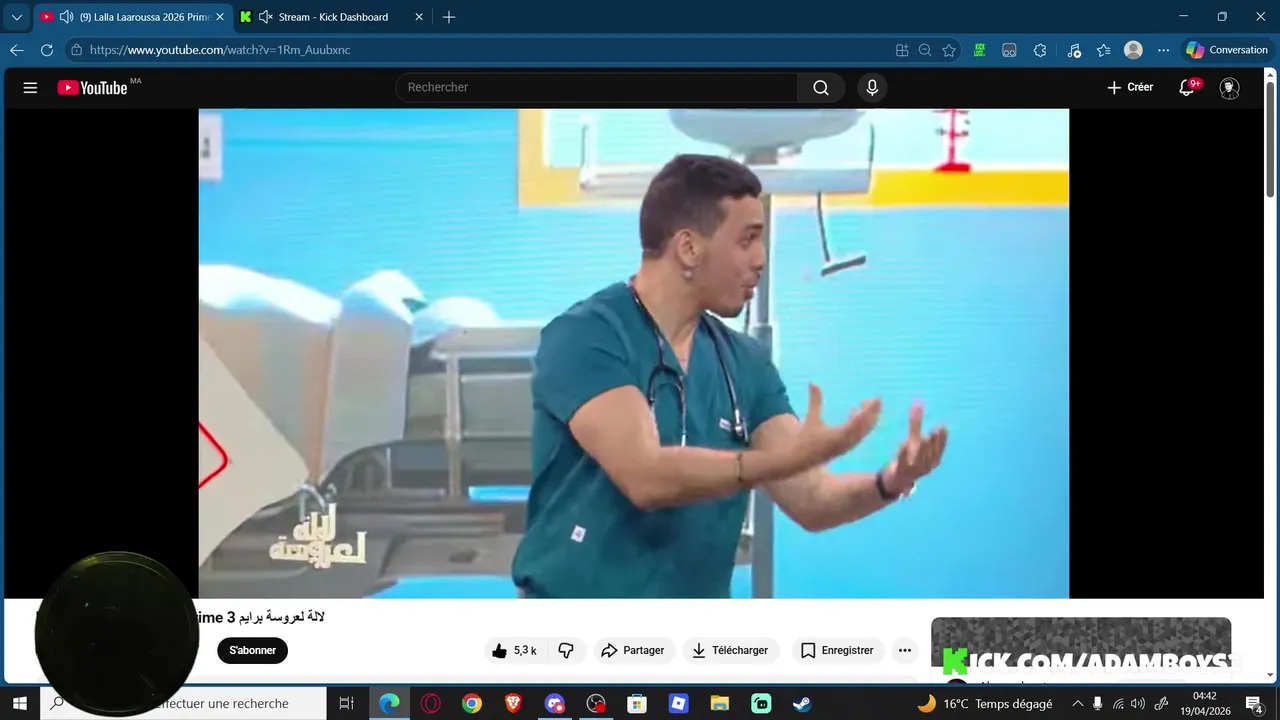
Task: Open Roblox from the taskbar
Action: 678,704
